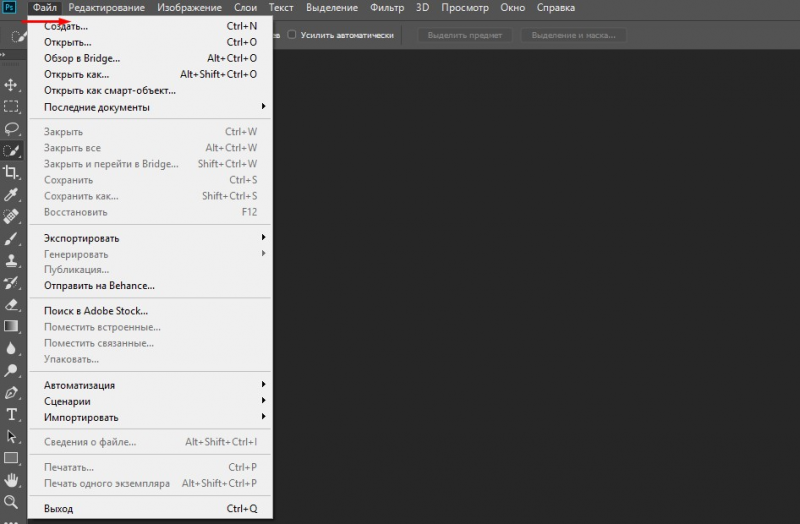Select the Dodge tool
The width and height of the screenshot is (800, 524).
tap(11, 370)
